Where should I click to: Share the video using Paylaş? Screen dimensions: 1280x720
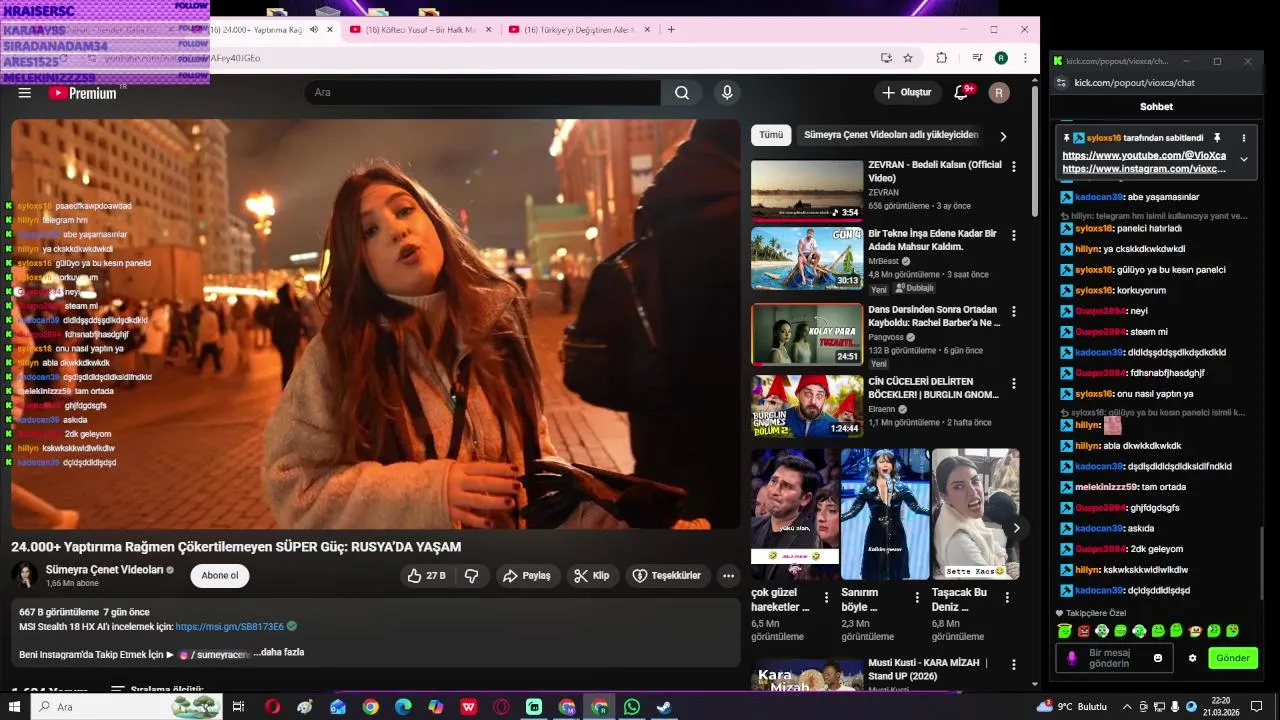click(x=527, y=576)
